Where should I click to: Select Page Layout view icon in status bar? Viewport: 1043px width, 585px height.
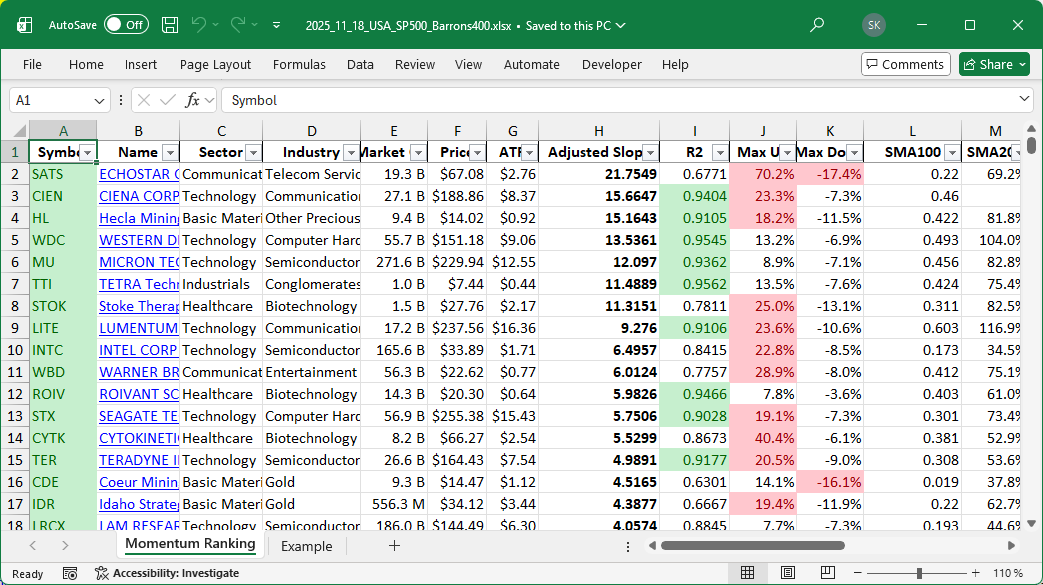[x=788, y=573]
